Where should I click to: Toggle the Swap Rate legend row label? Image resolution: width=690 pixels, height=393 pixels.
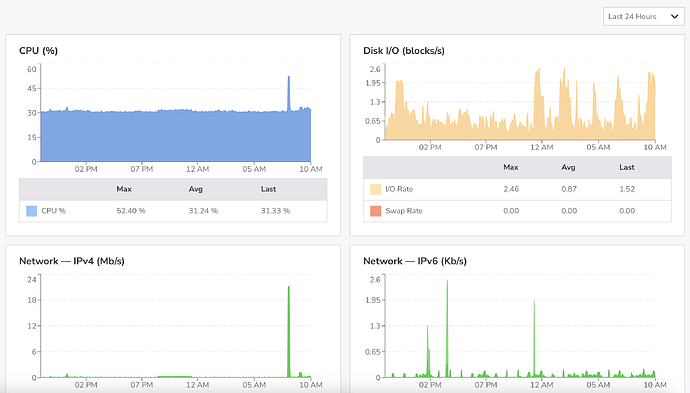coord(404,211)
